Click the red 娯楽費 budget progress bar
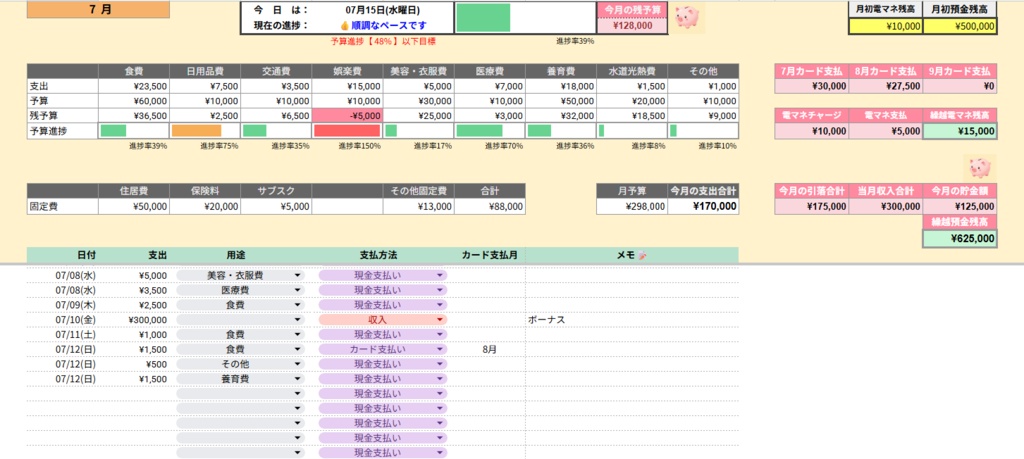The width and height of the screenshot is (1024, 459). point(347,131)
